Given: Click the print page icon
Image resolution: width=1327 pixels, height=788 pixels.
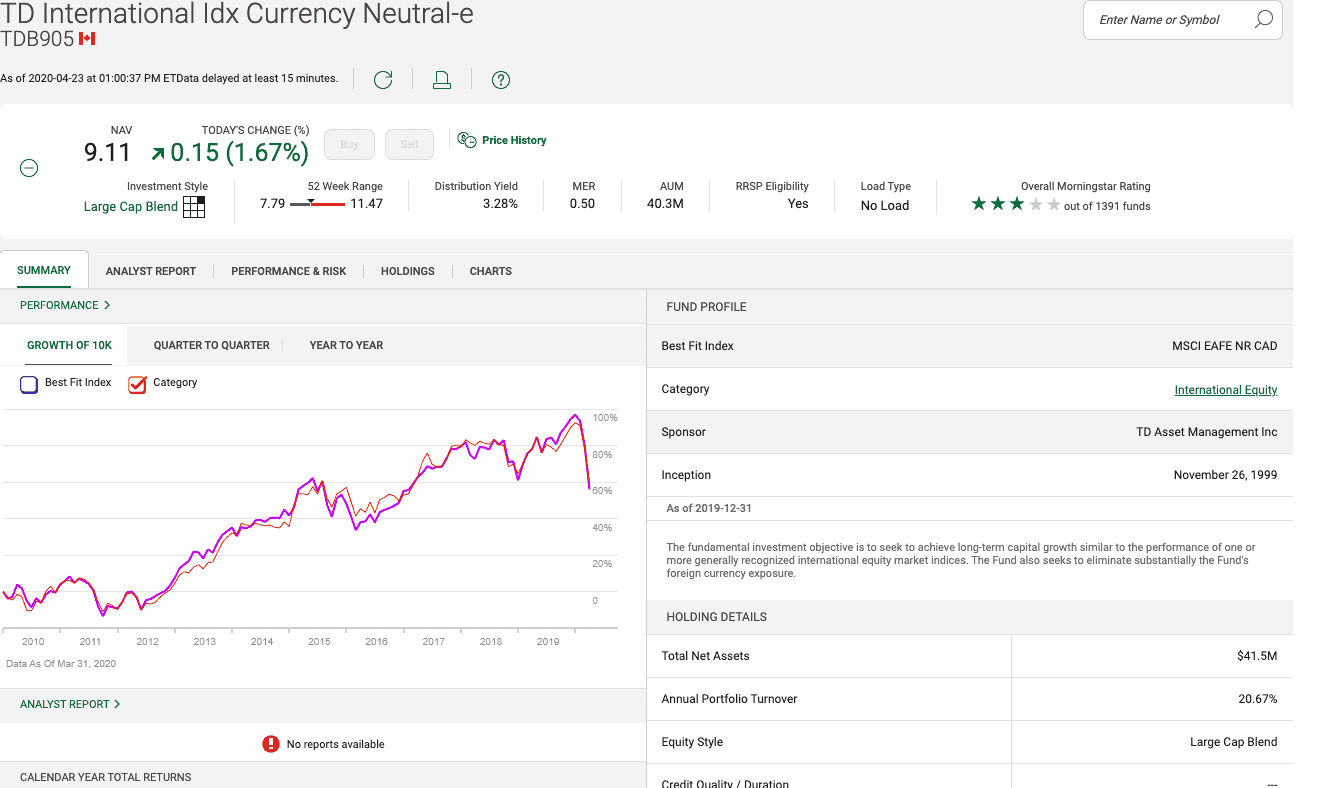Looking at the screenshot, I should point(442,80).
